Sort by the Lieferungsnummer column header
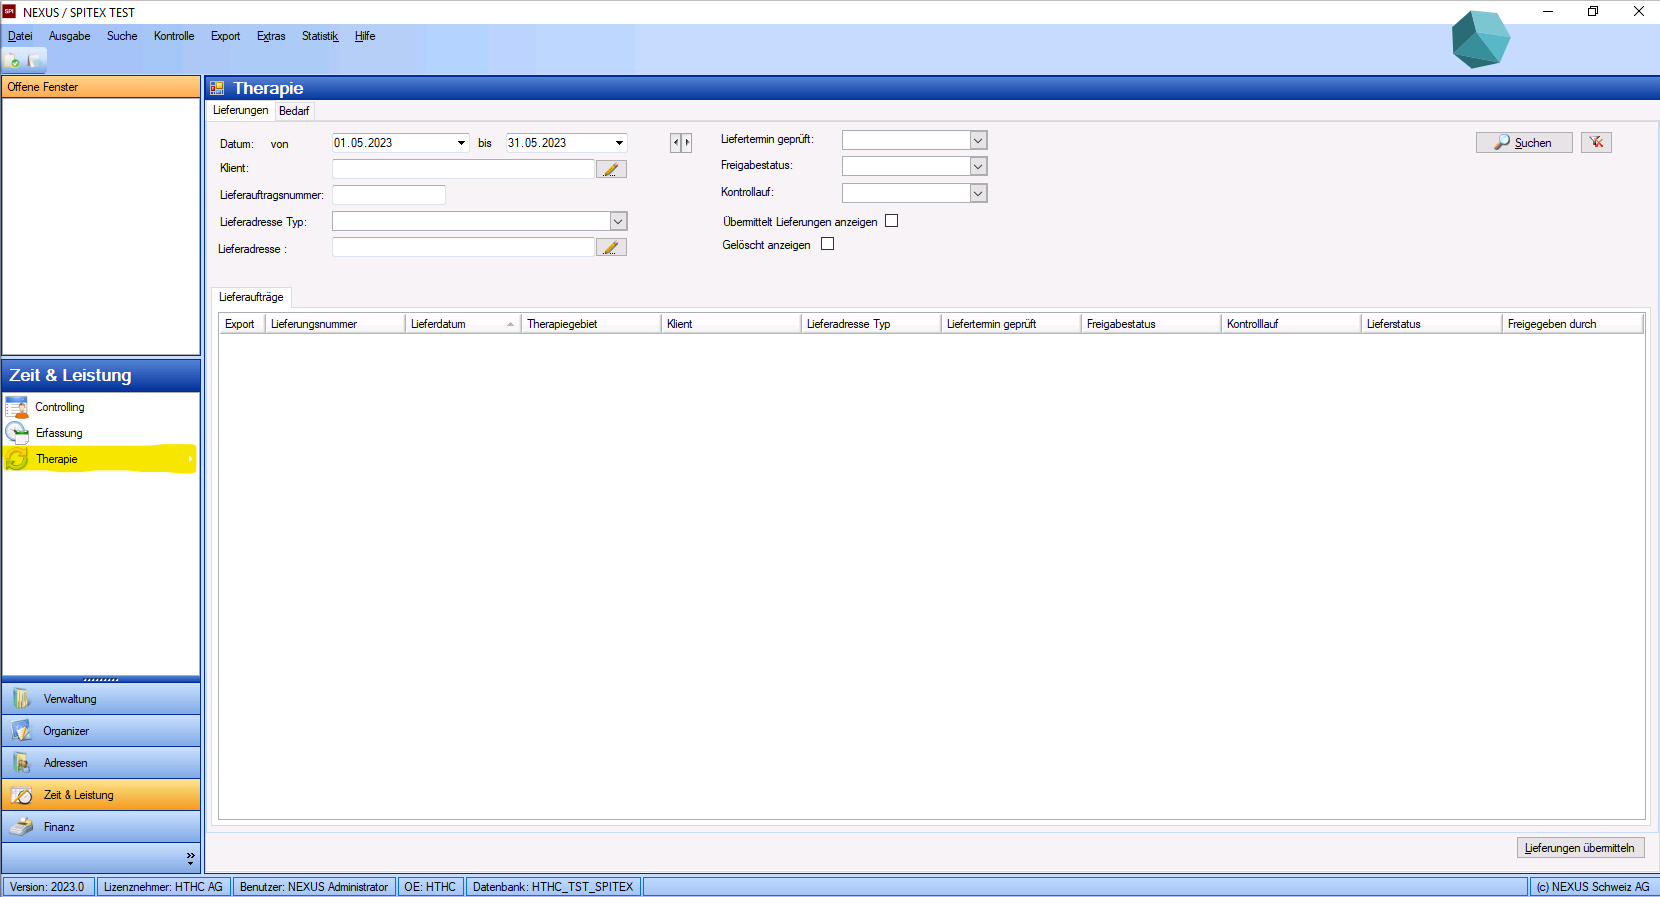 coord(334,324)
